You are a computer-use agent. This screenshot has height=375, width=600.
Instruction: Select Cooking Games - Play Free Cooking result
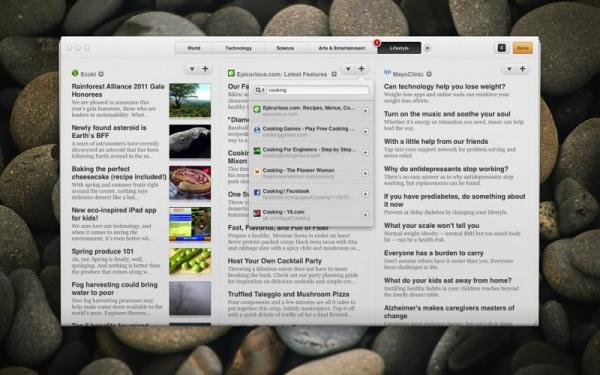pos(311,132)
